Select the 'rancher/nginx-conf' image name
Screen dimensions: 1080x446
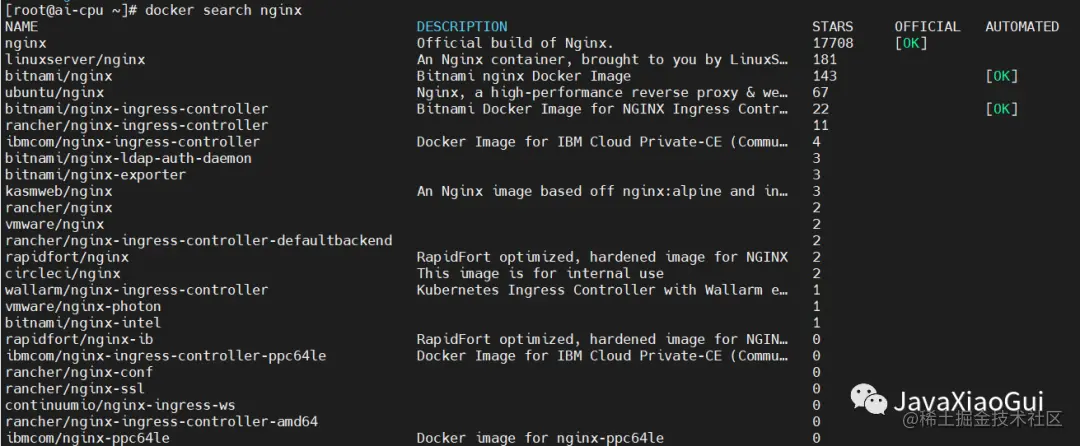(x=79, y=372)
